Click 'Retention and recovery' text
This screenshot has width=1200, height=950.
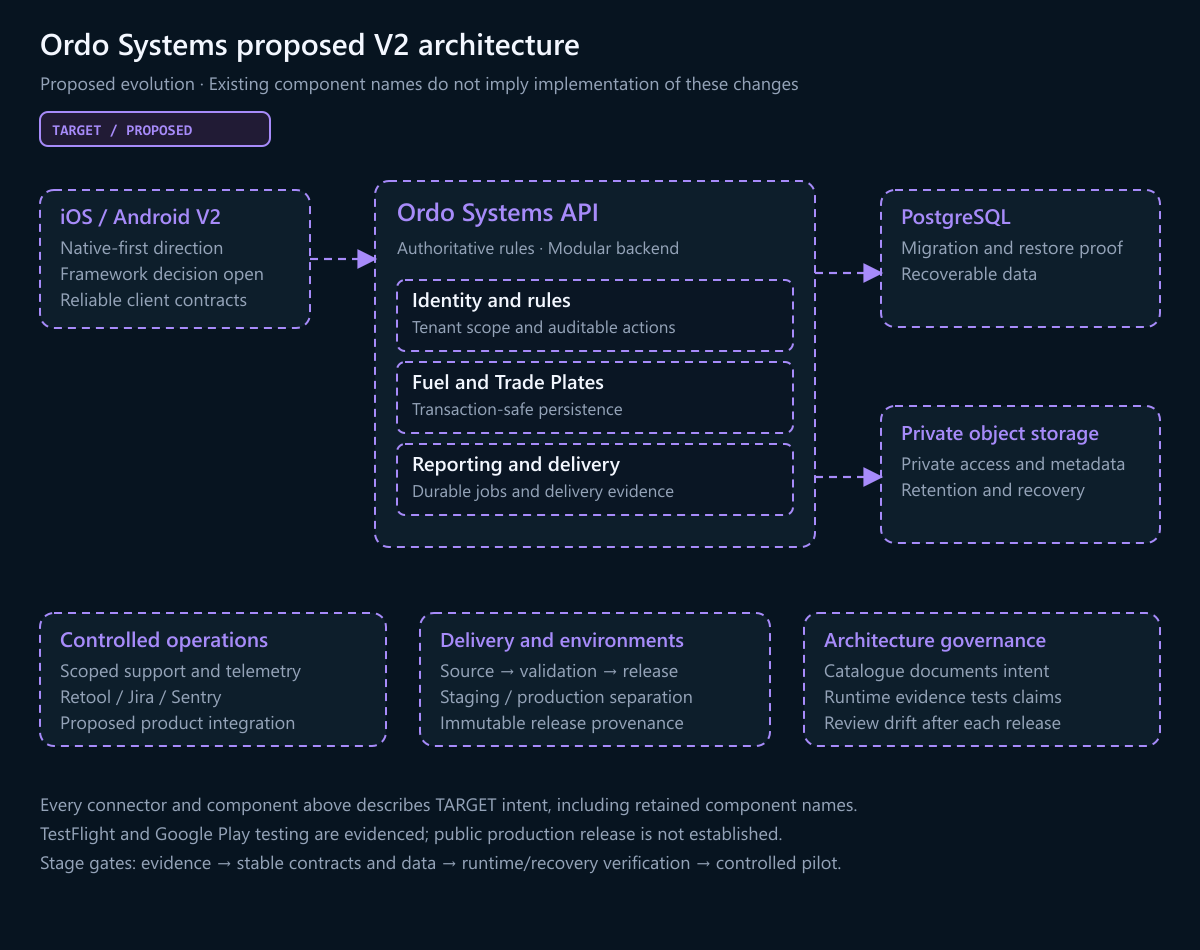click(x=993, y=490)
